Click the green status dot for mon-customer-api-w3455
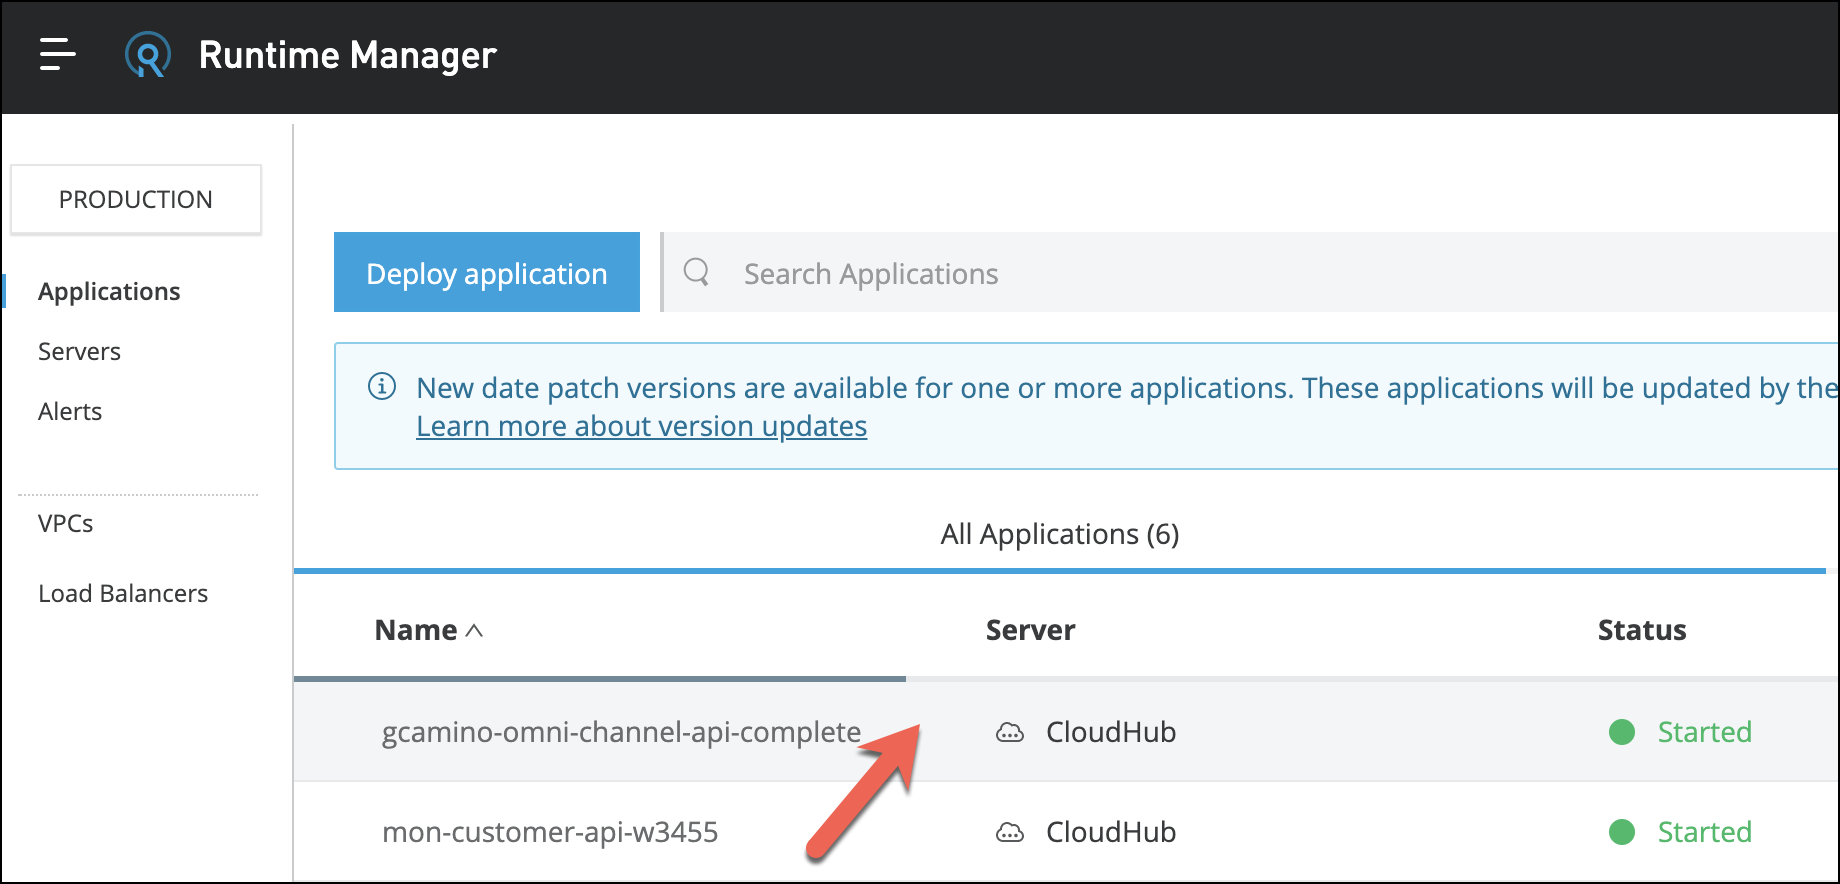This screenshot has width=1840, height=884. click(1622, 832)
